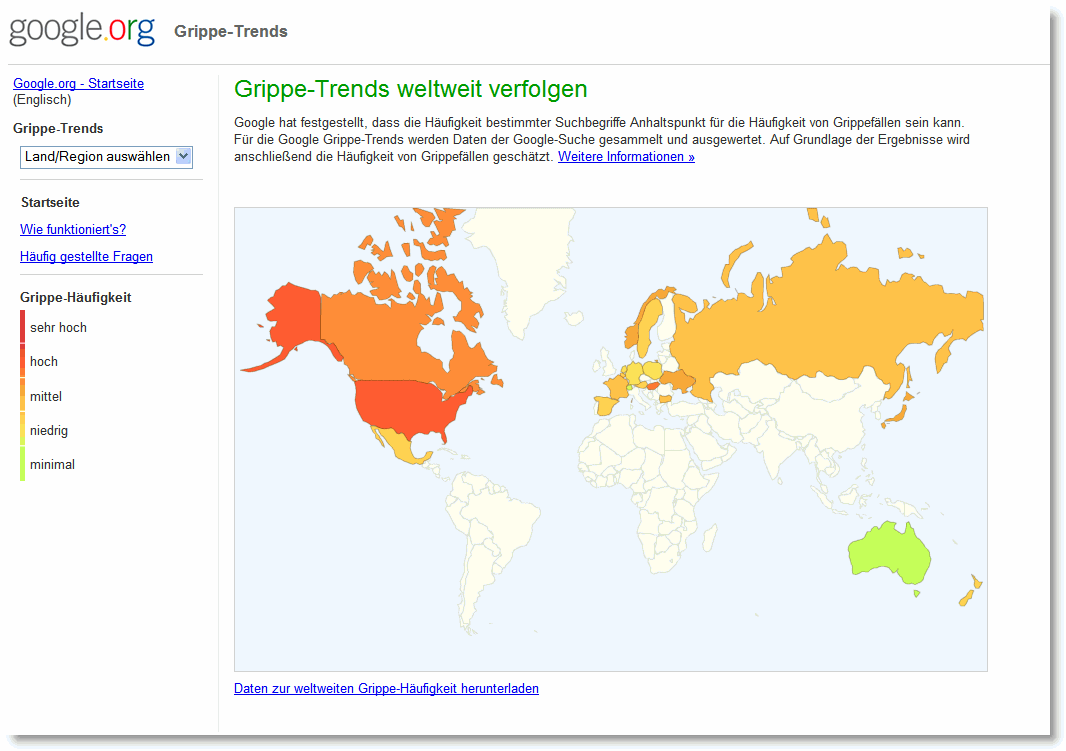This screenshot has height=751, width=1066.
Task: Download weltweite Grippe-Häufigkeit data
Action: [386, 688]
